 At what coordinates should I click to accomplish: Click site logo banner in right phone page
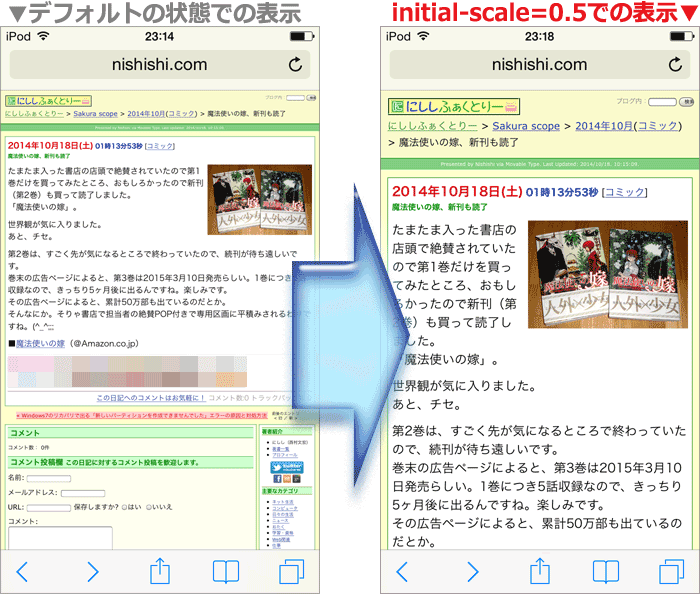(454, 107)
